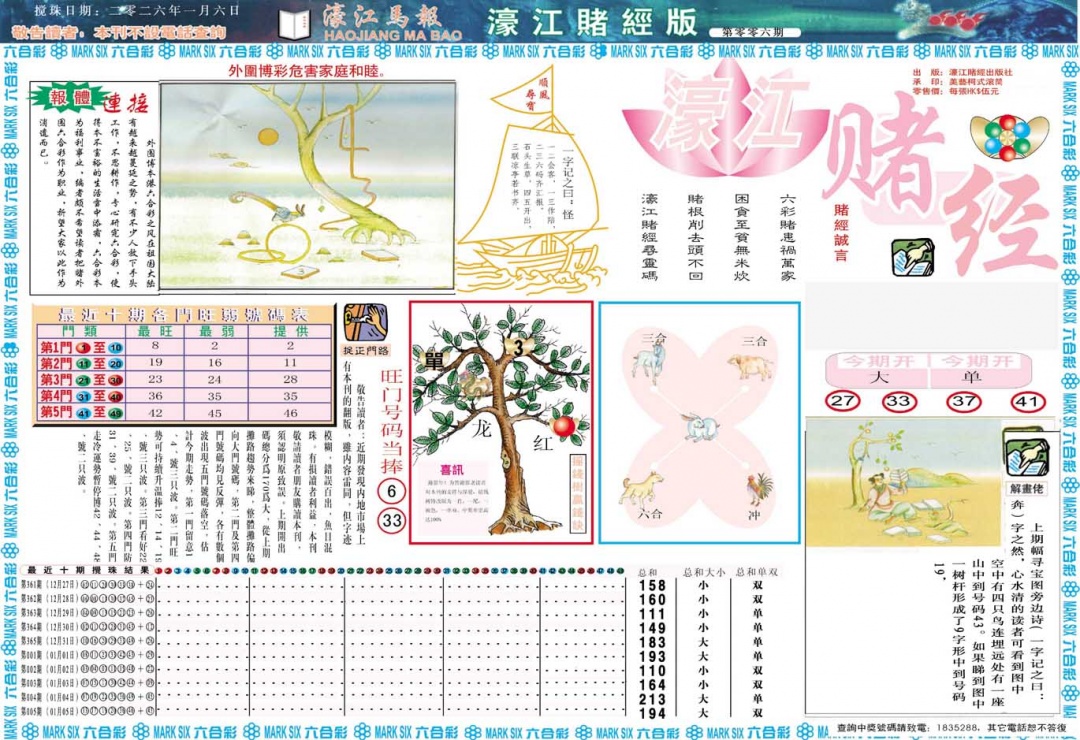
Task: Click the 喜訊 pink button
Action: tap(452, 471)
